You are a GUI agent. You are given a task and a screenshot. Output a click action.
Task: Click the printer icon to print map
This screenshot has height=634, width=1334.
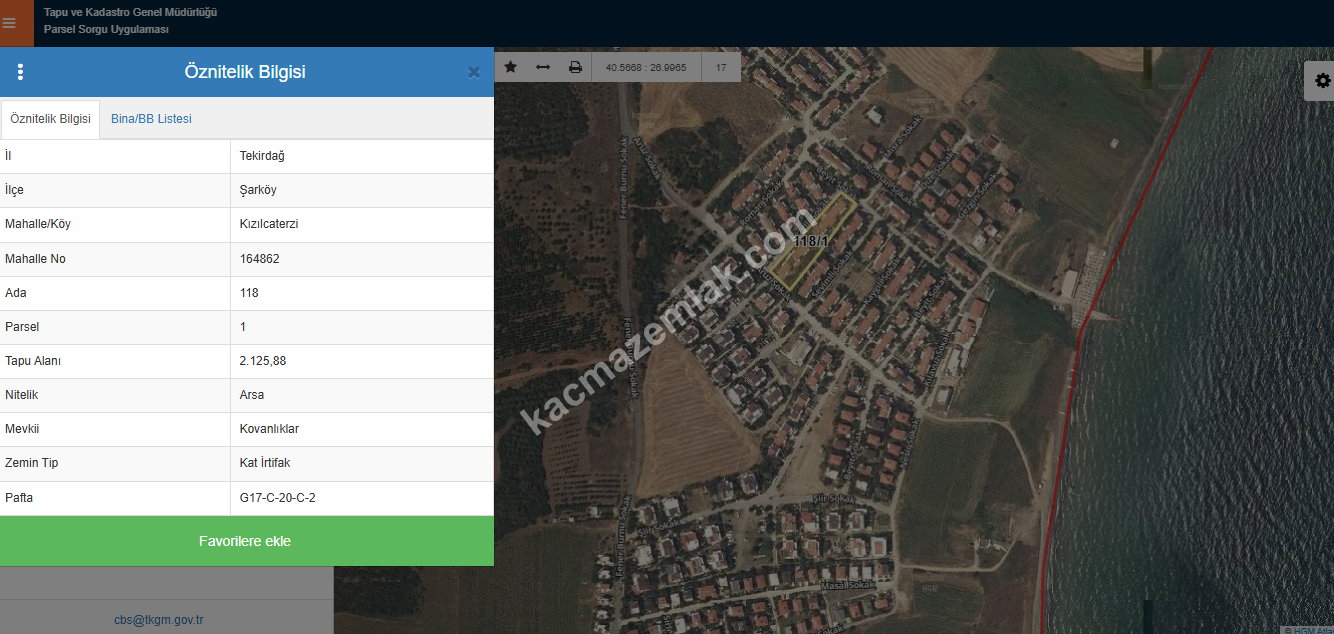[x=575, y=67]
